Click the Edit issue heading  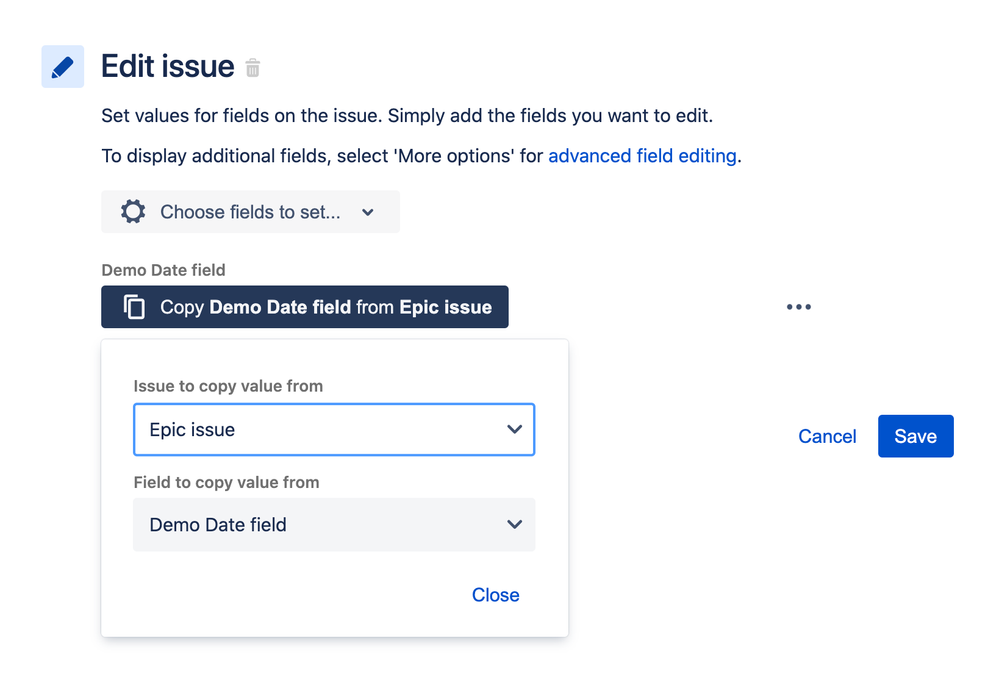(167, 66)
